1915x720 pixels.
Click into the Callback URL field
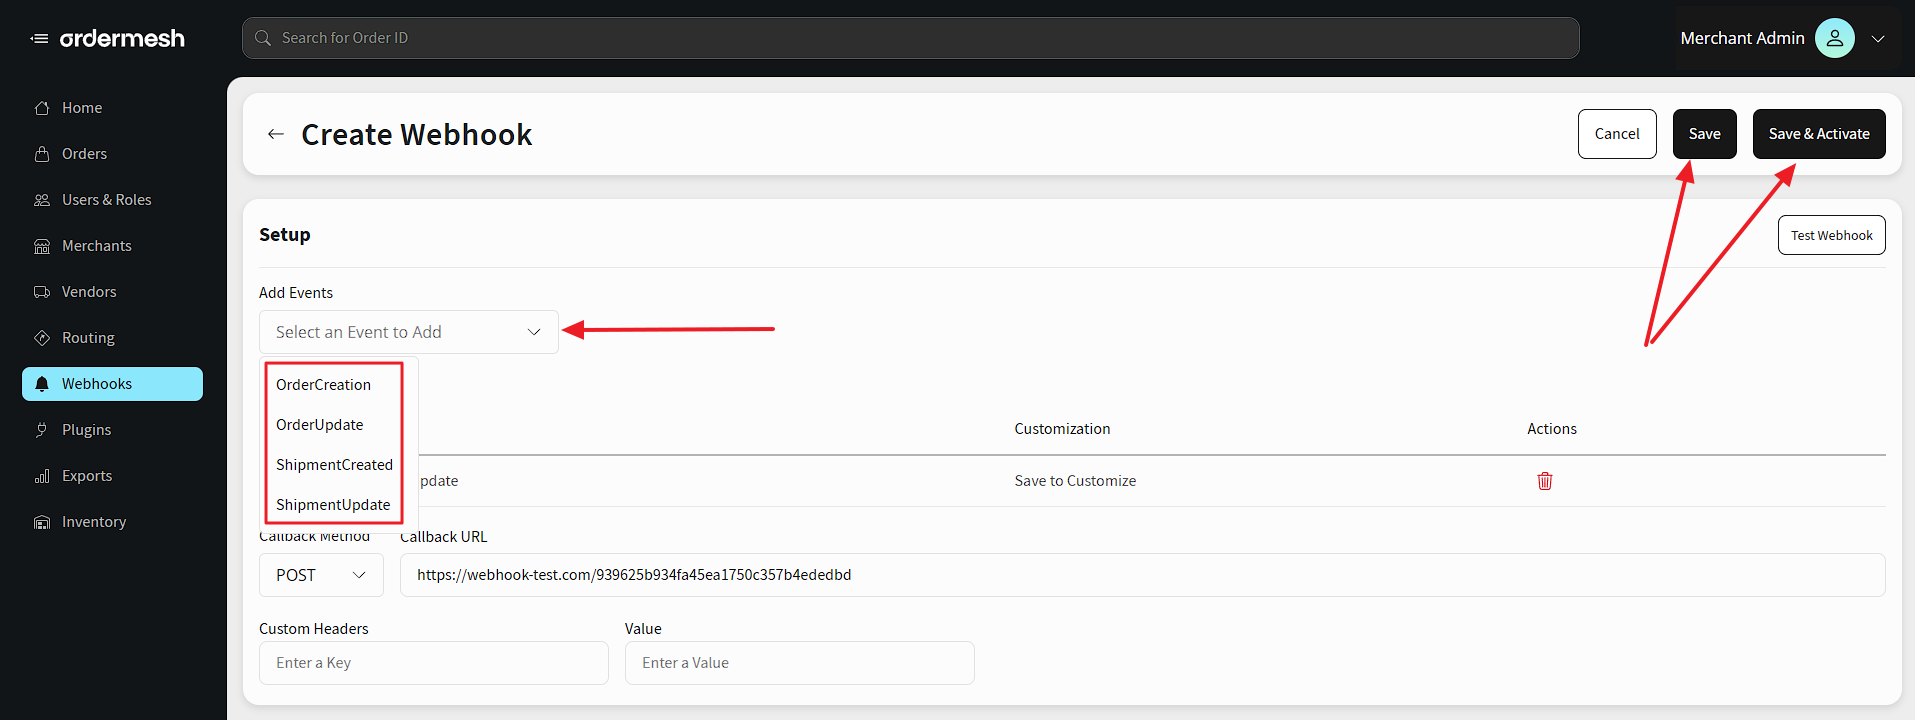tap(1142, 575)
